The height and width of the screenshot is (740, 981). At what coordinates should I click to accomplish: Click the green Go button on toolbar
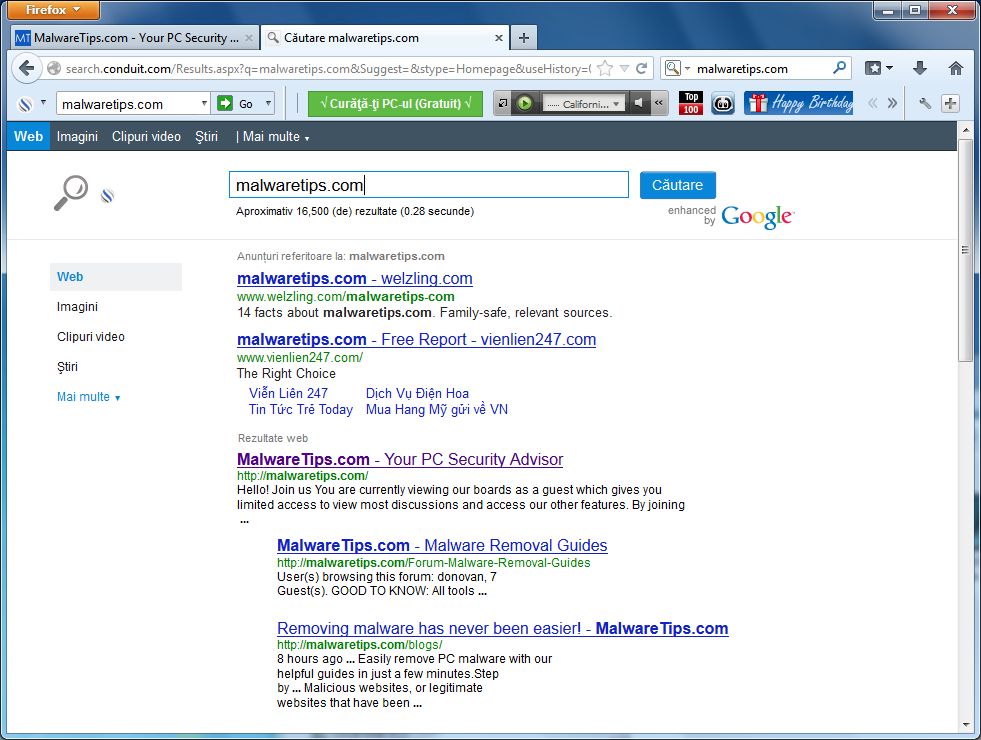[236, 104]
